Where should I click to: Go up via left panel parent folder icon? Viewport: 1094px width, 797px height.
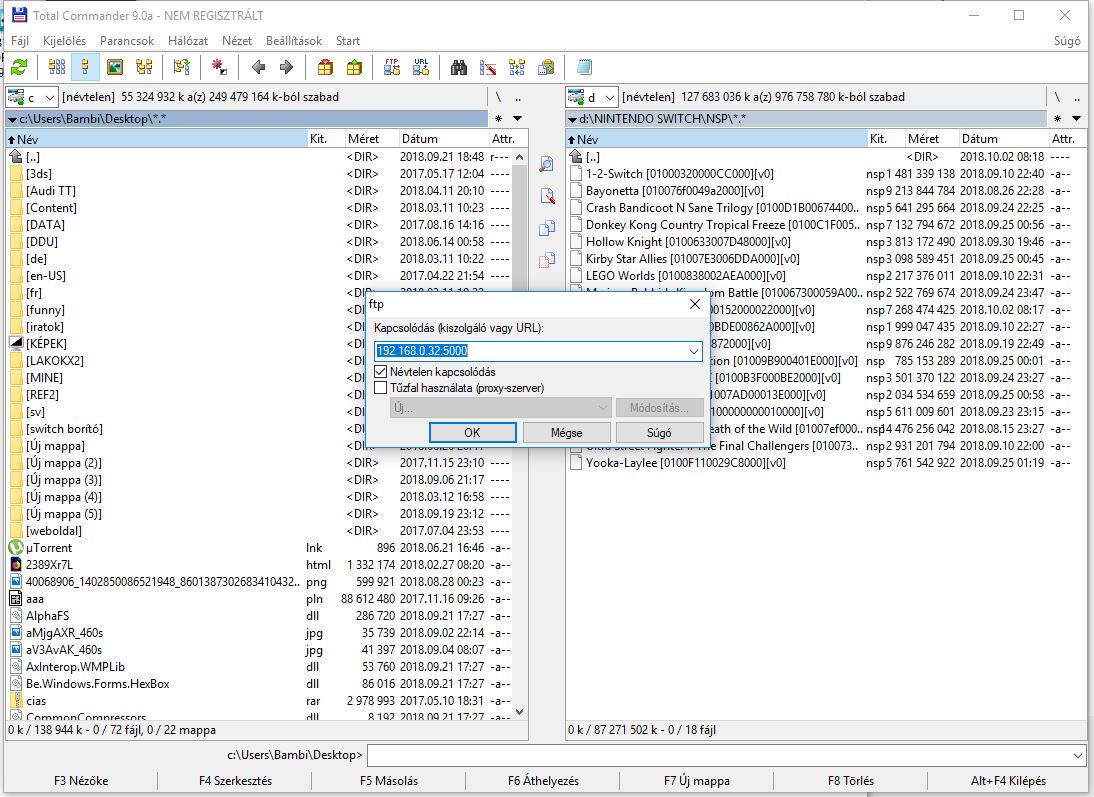click(16, 157)
